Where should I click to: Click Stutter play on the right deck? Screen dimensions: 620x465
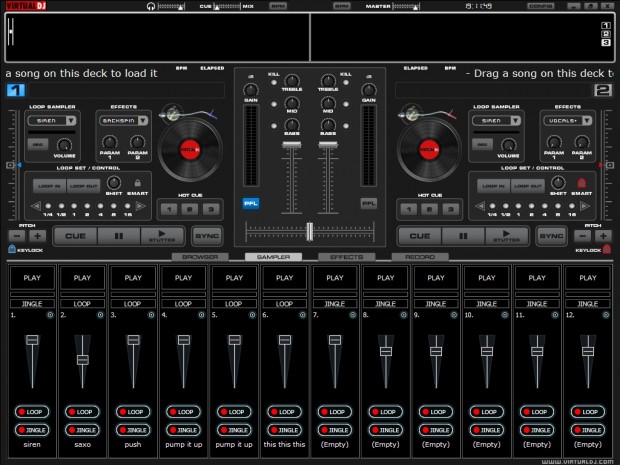507,236
